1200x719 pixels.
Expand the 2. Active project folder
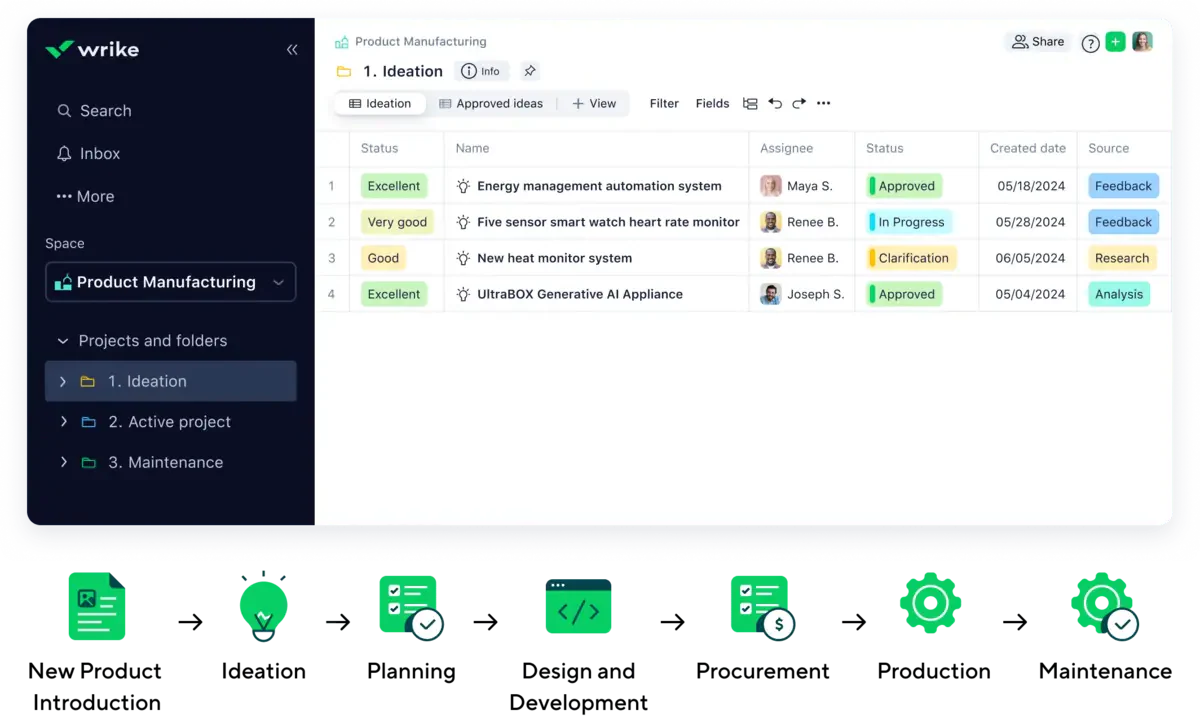(63, 422)
